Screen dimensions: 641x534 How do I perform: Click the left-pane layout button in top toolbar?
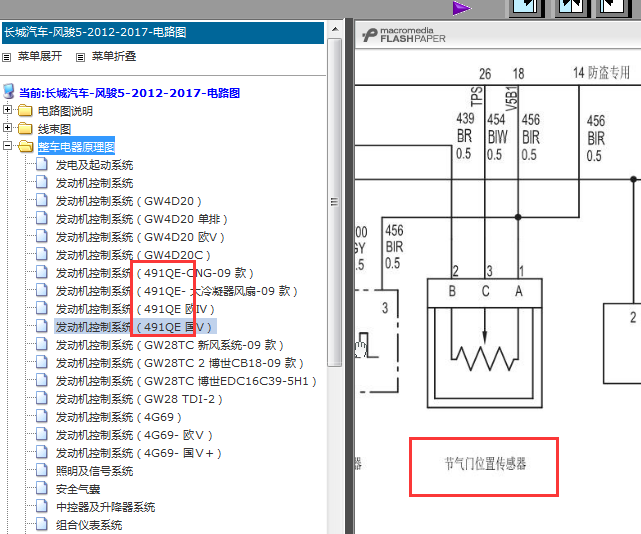pyautogui.click(x=527, y=7)
